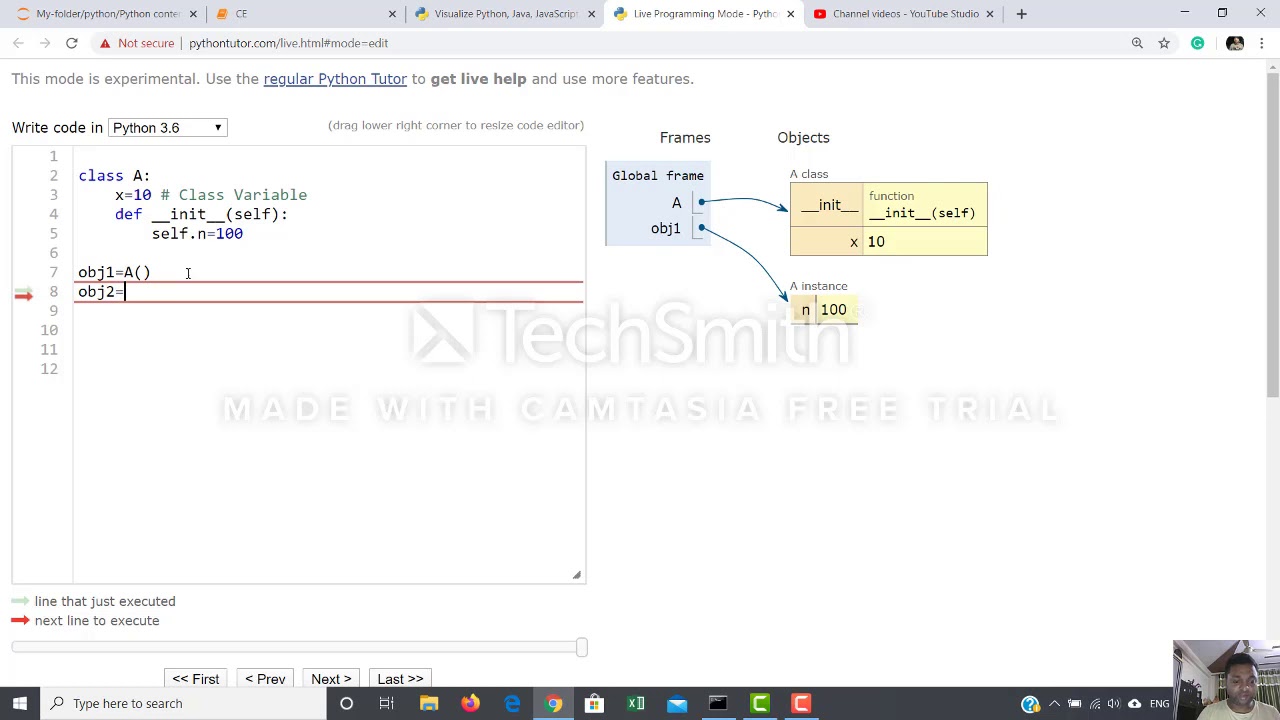Click instance attribute n value 100
1280x720 pixels.
tap(833, 310)
